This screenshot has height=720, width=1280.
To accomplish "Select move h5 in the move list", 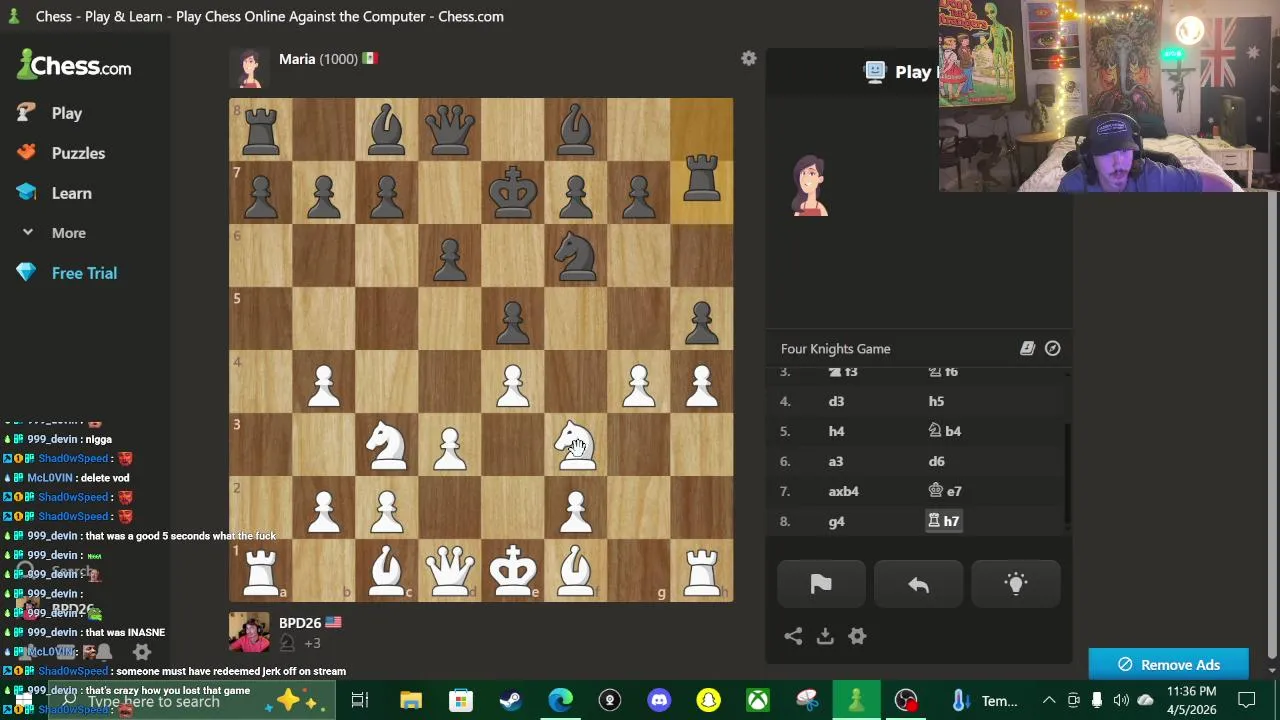I will [x=936, y=401].
